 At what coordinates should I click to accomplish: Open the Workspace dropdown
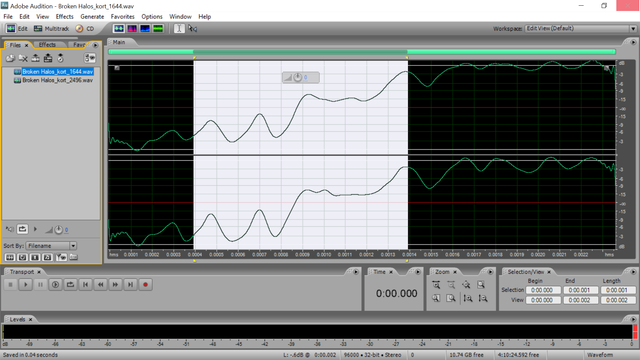click(x=580, y=29)
